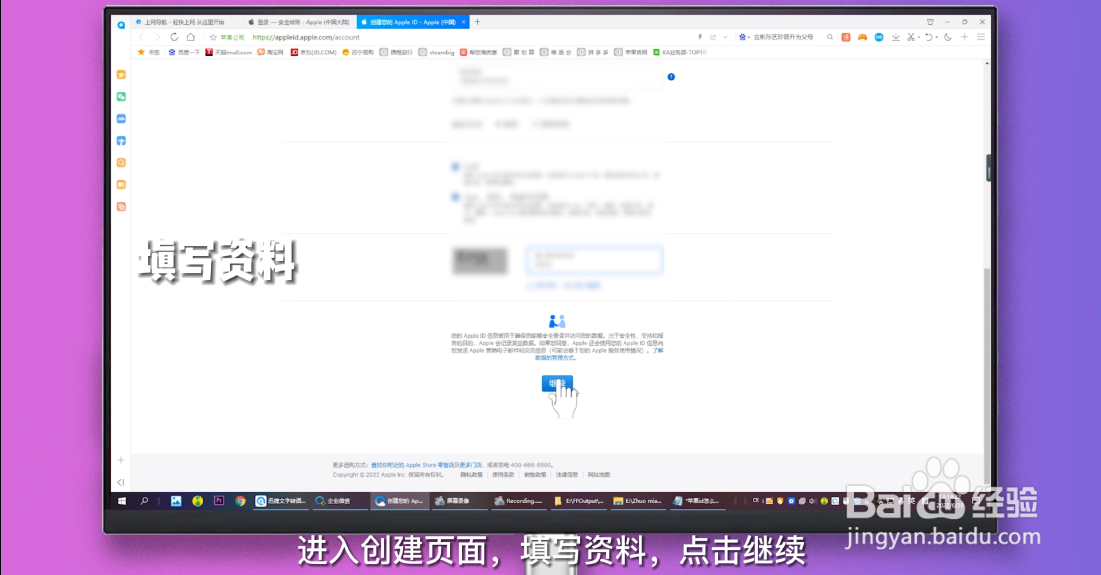Add a sidebar app with plus icon
Viewport: 1101px width, 575px height.
(121, 460)
